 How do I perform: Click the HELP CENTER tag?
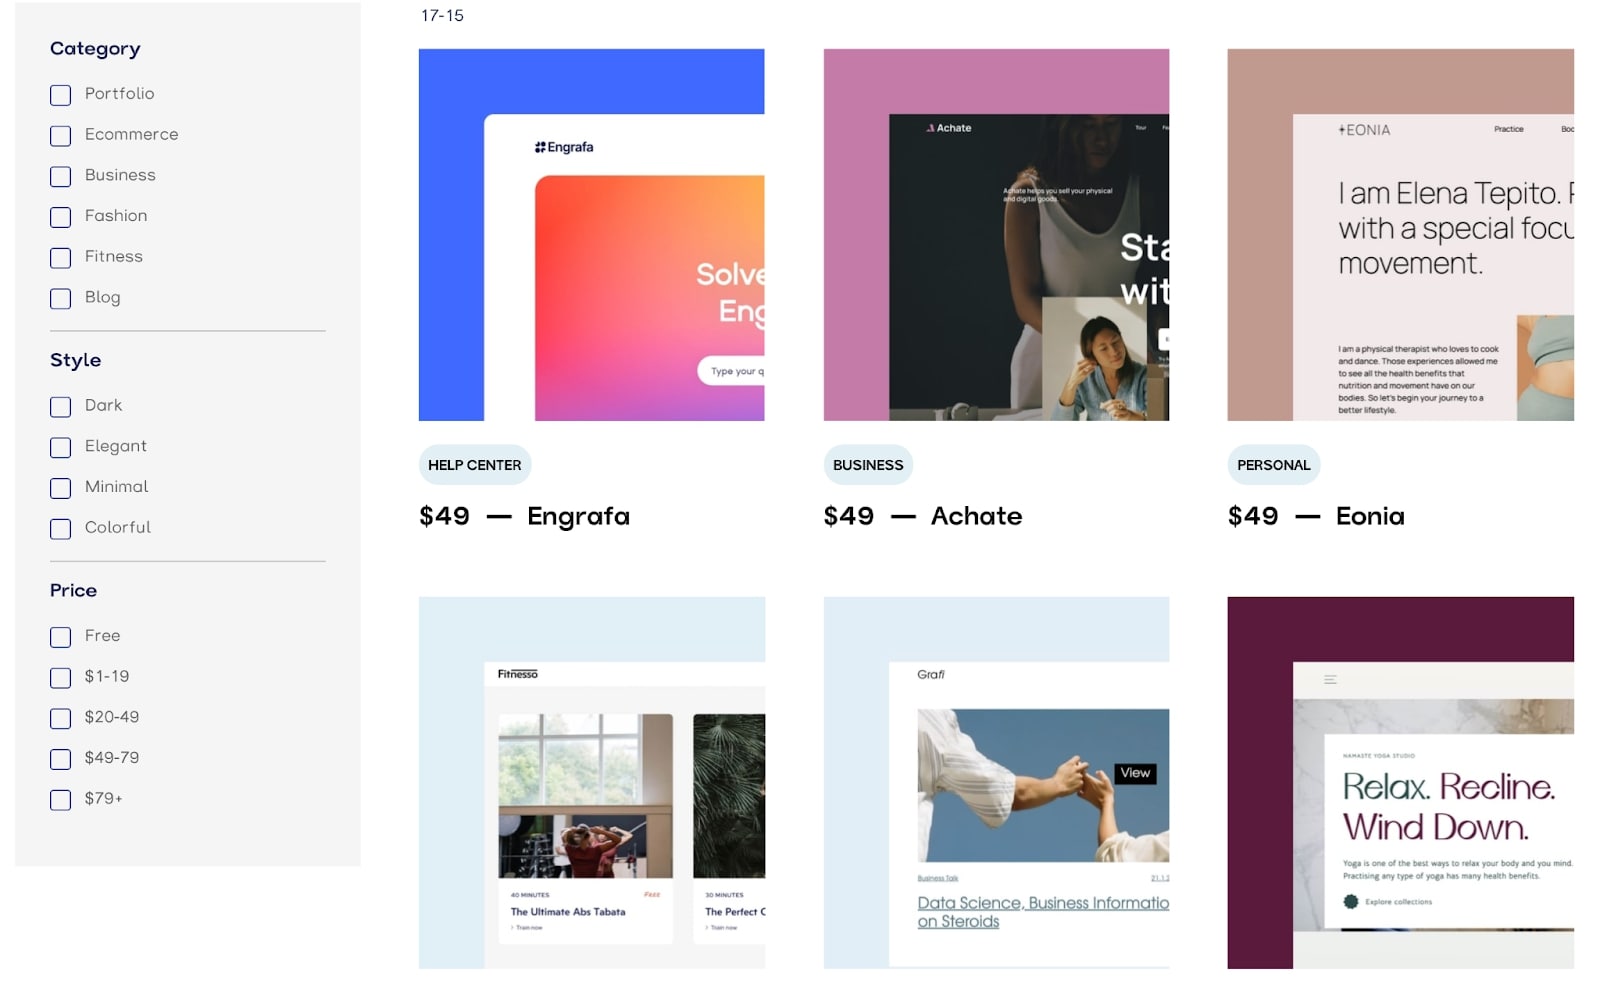click(475, 465)
